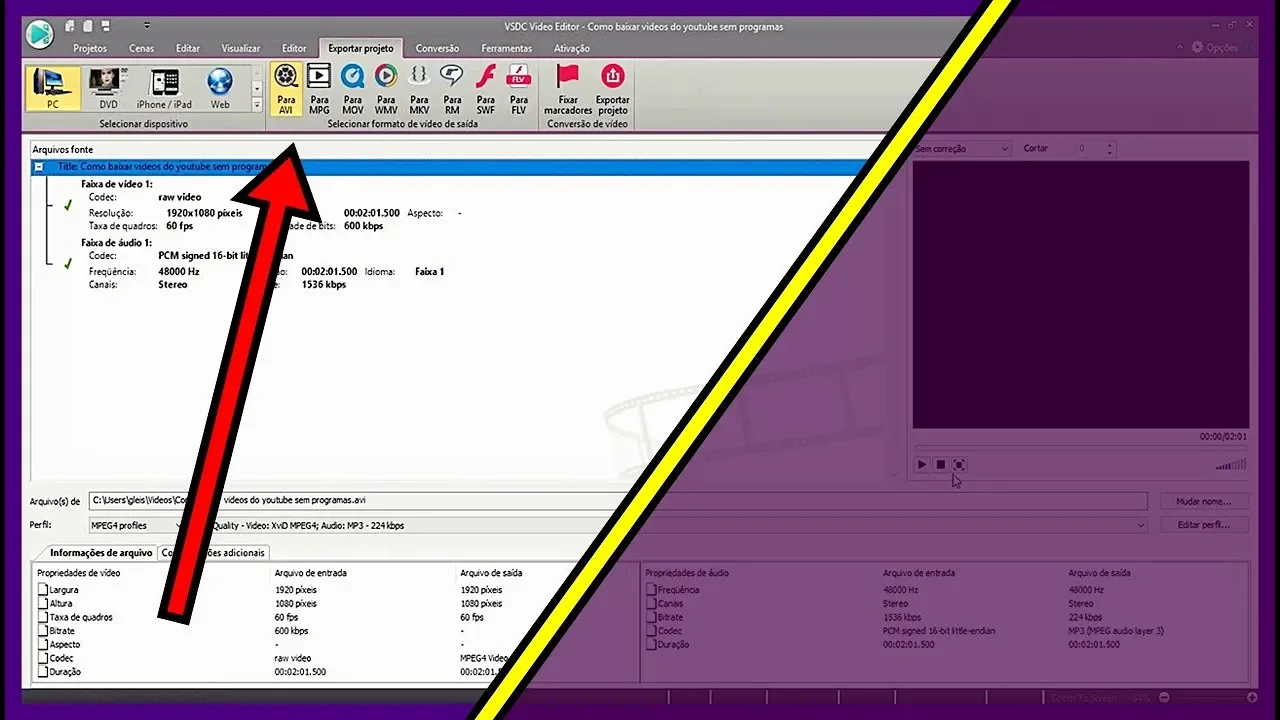
Task: Switch to the Configurações adicionais tab
Action: 214,552
